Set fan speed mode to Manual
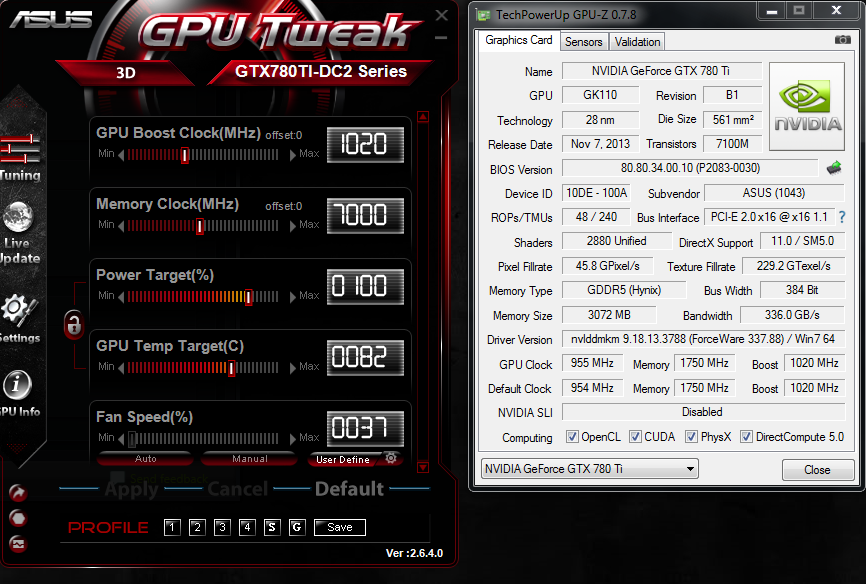 coord(250,459)
